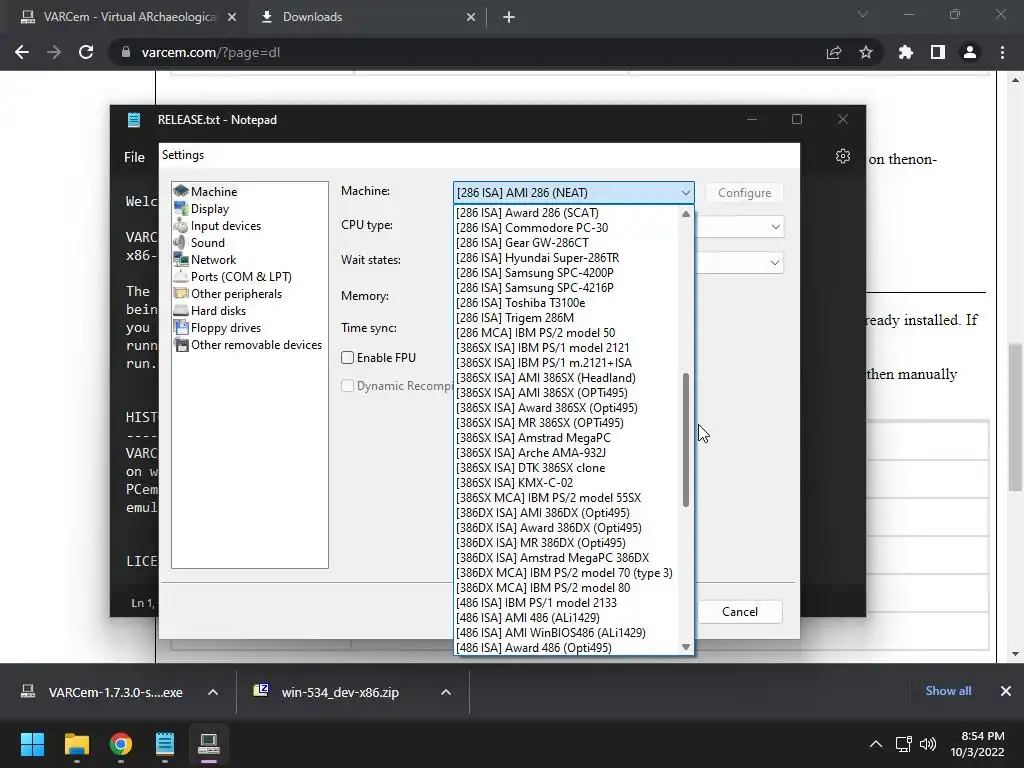The height and width of the screenshot is (768, 1024).
Task: Choose [386SX ISA] DTK 386SX clone
Action: coord(567,468)
